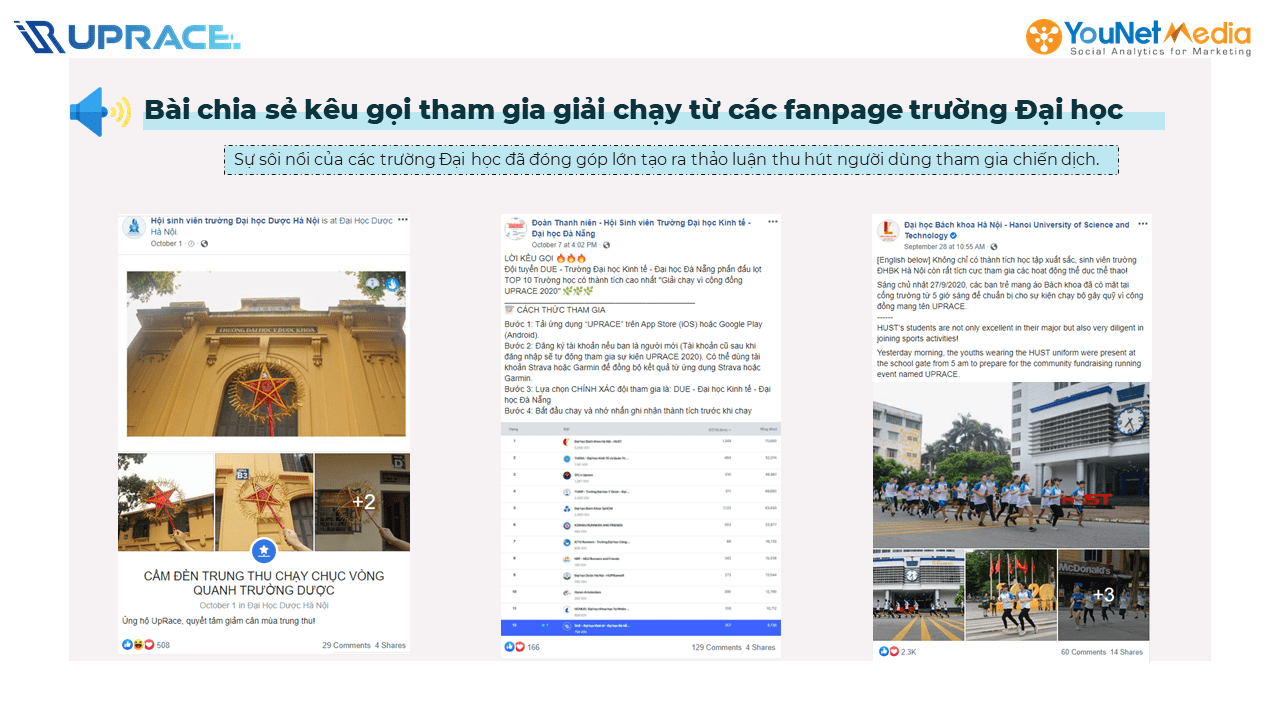Screen dimensions: 1280x720
Task: Click the dashed subtitle box 'Sự sôi nổi của các trường'
Action: click(671, 160)
